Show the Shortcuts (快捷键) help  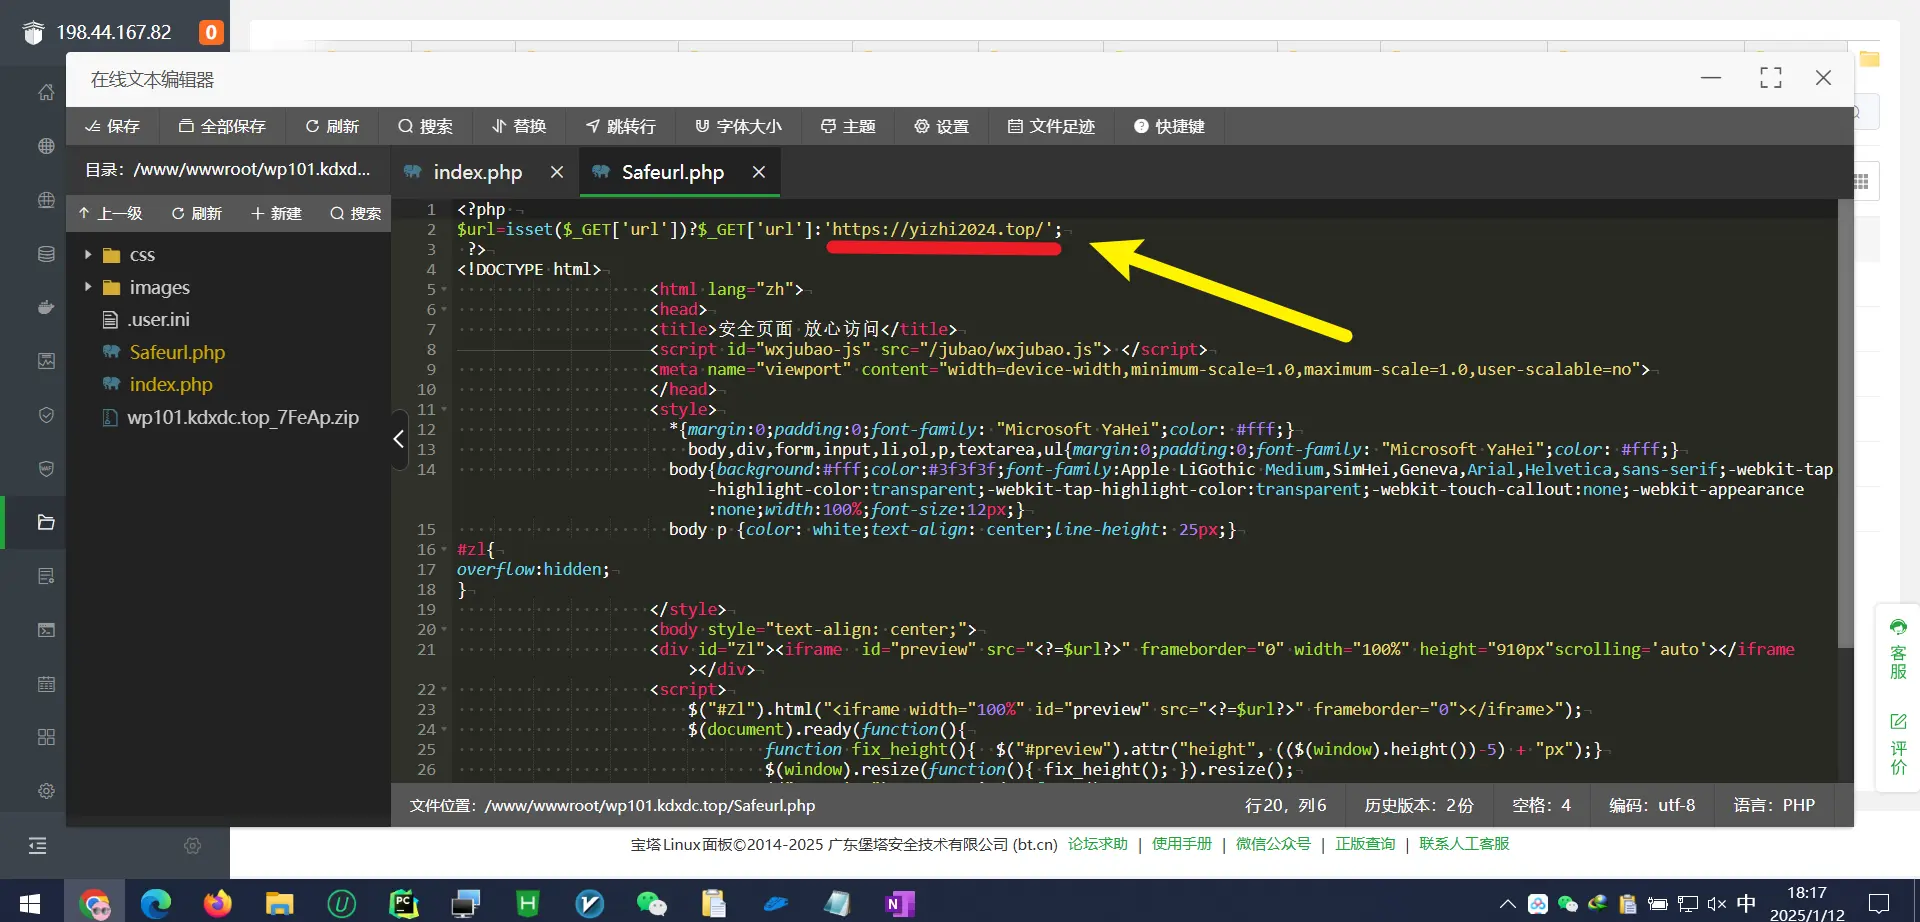1169,126
